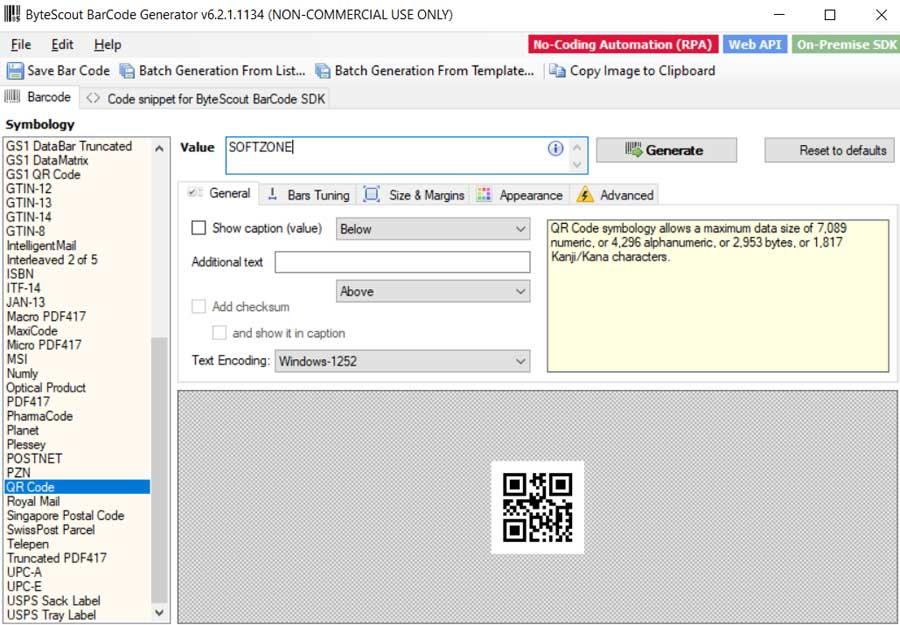
Task: Select PharmaCode symbology
Action: [x=40, y=416]
